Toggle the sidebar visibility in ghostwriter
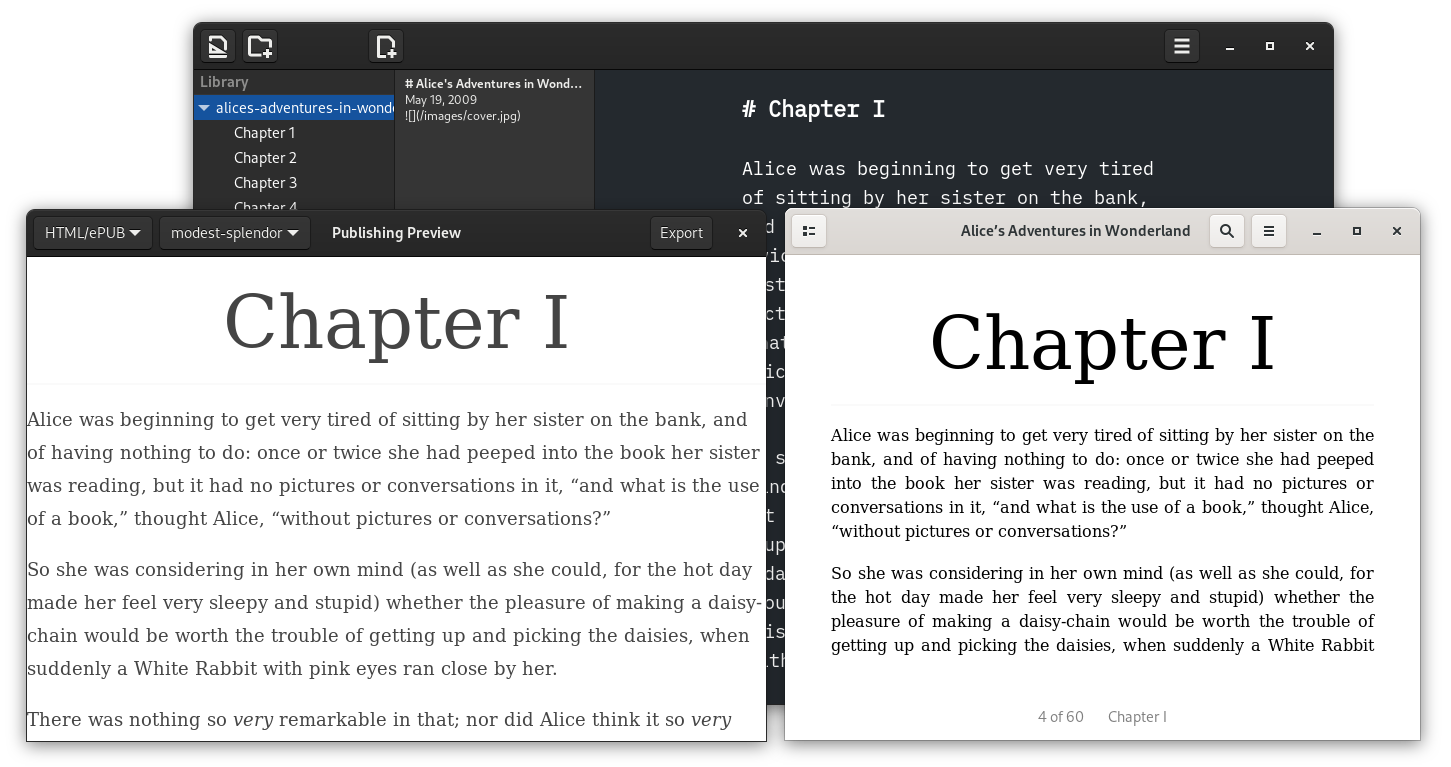 [x=217, y=46]
